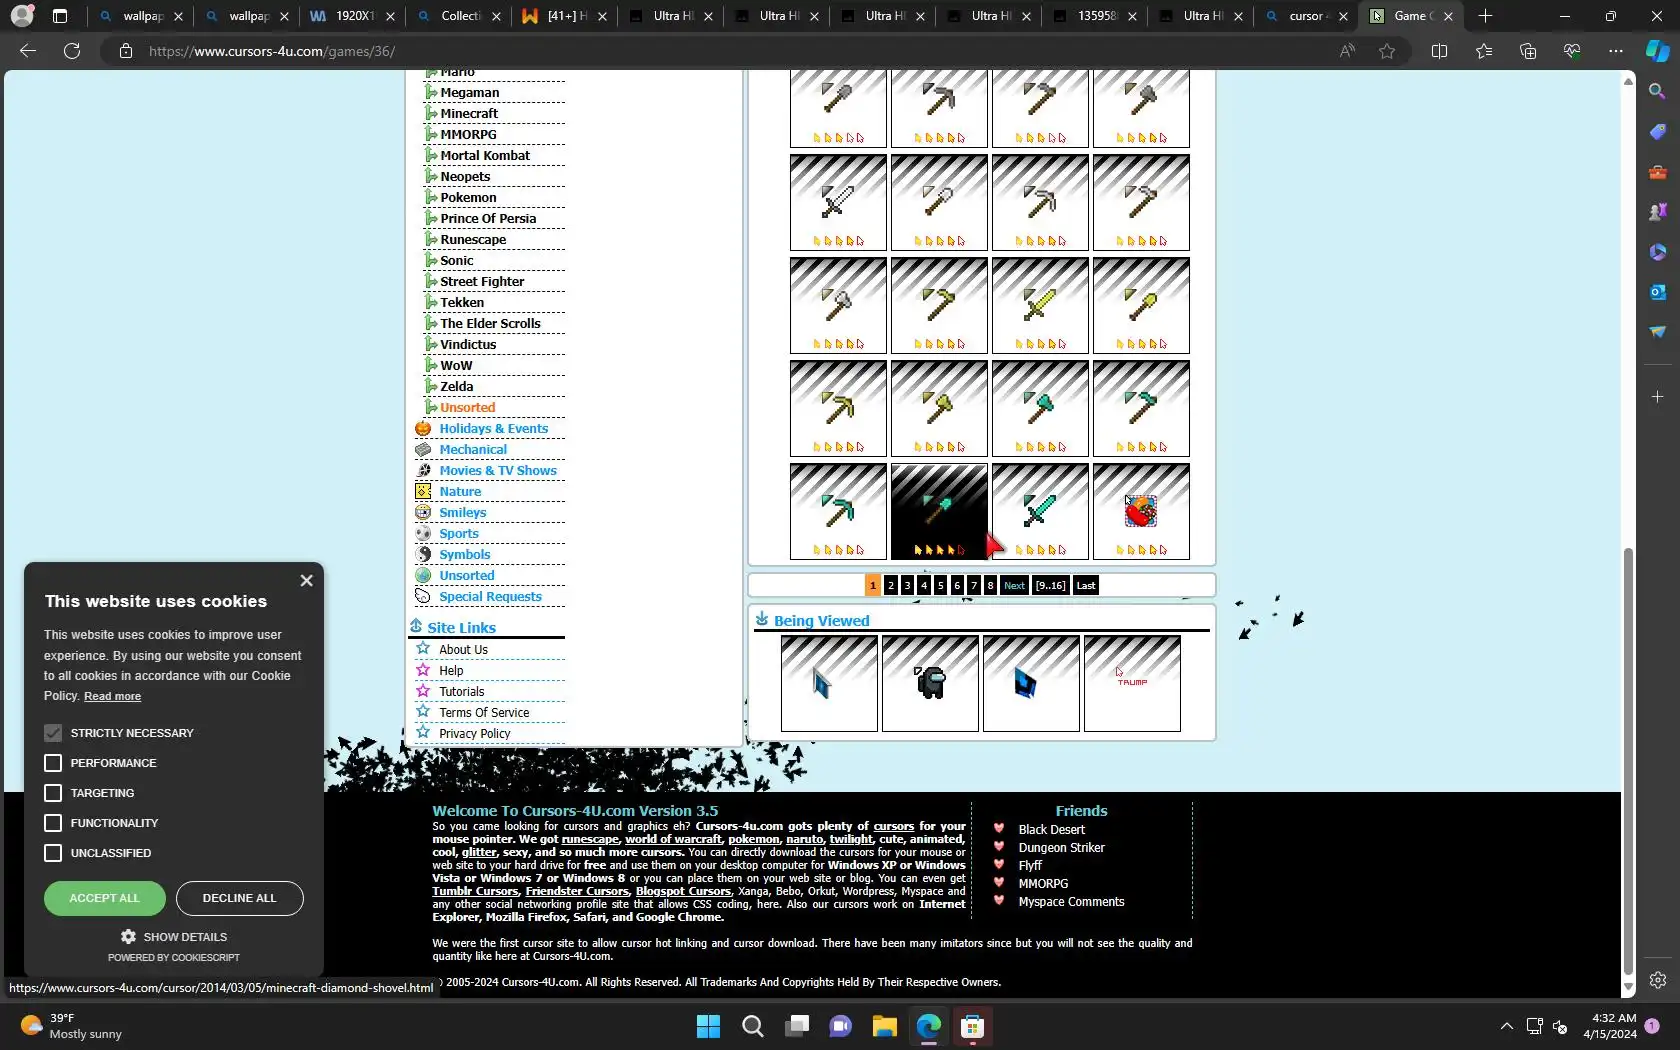Open the Among Us cursor thumbnail
The image size is (1680, 1050).
(x=930, y=684)
